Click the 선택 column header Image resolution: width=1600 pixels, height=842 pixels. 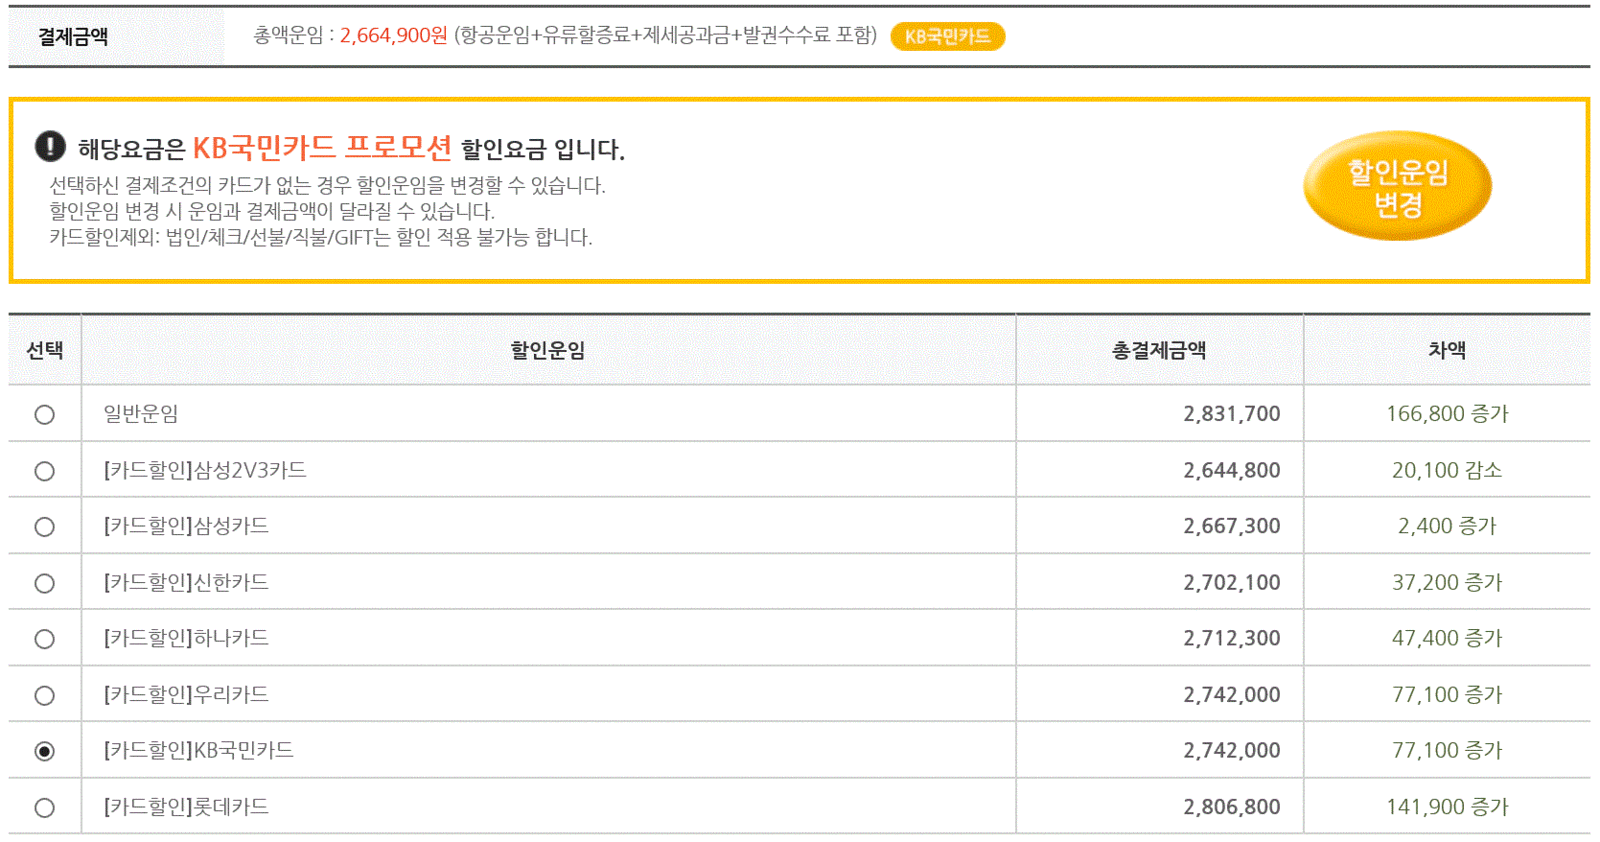(45, 350)
